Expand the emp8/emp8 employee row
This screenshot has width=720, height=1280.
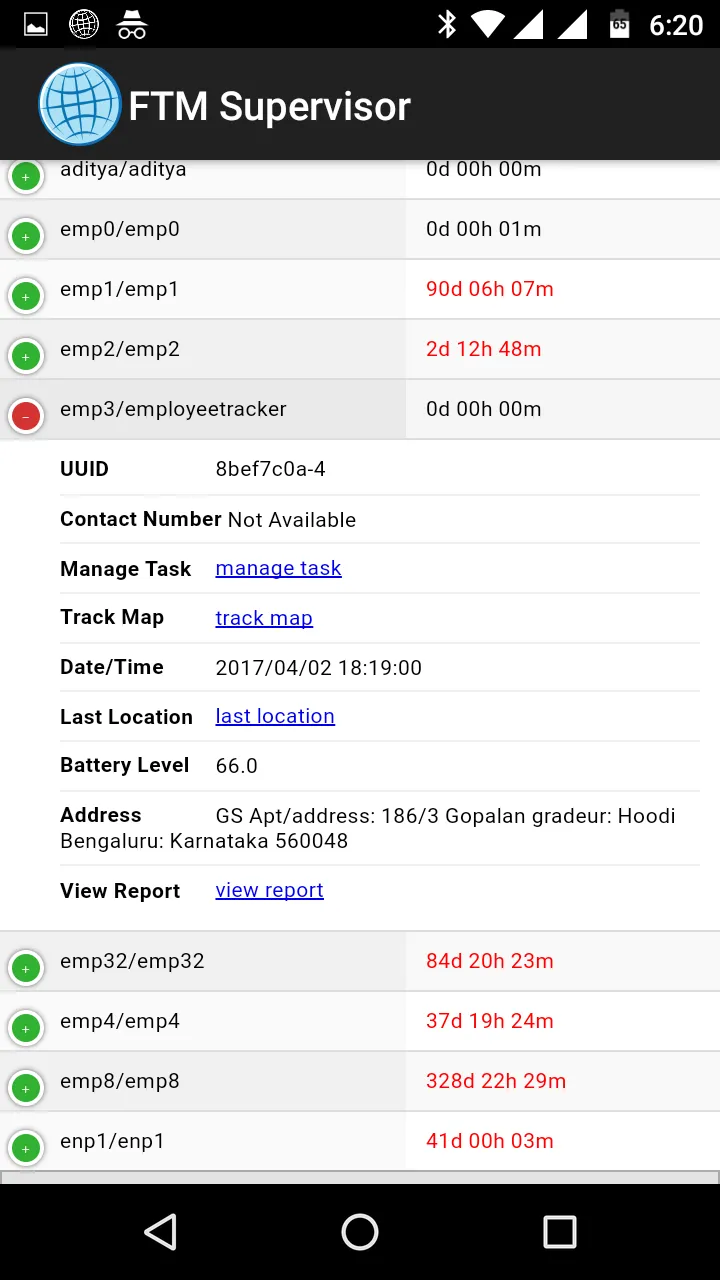26,1088
